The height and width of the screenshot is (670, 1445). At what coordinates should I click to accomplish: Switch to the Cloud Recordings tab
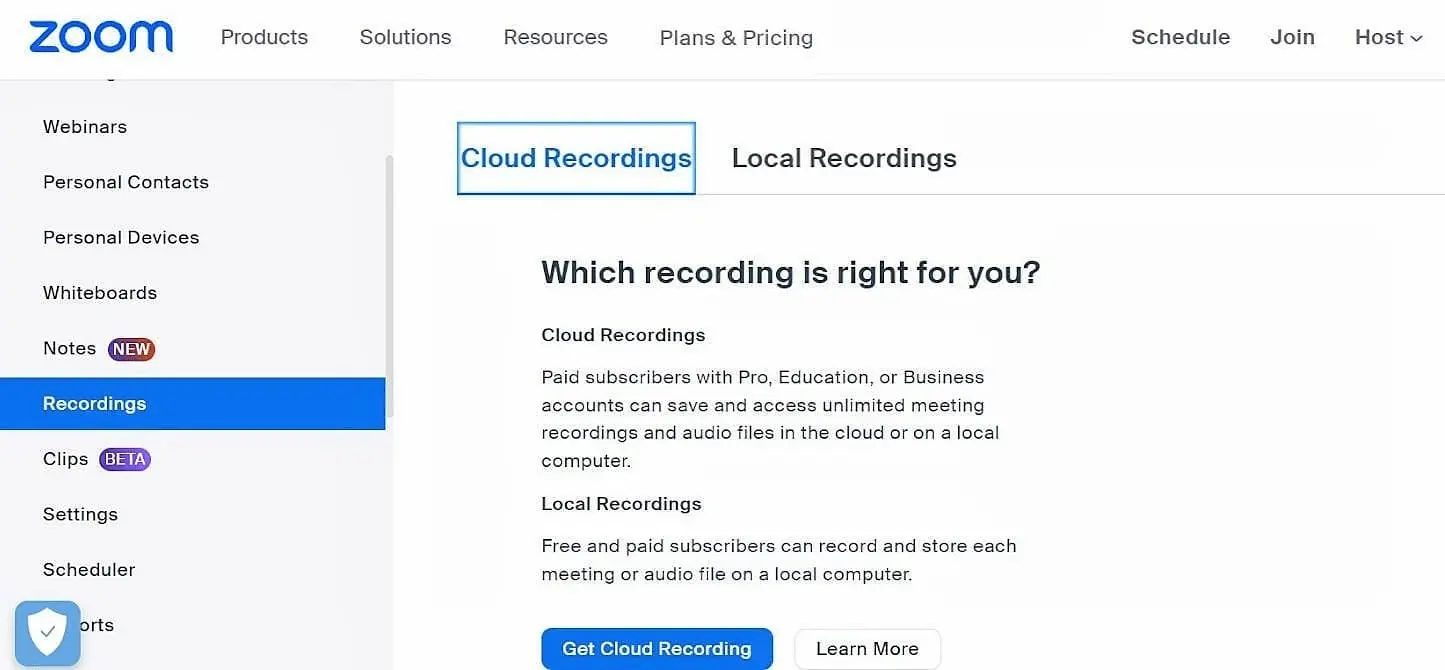coord(576,158)
